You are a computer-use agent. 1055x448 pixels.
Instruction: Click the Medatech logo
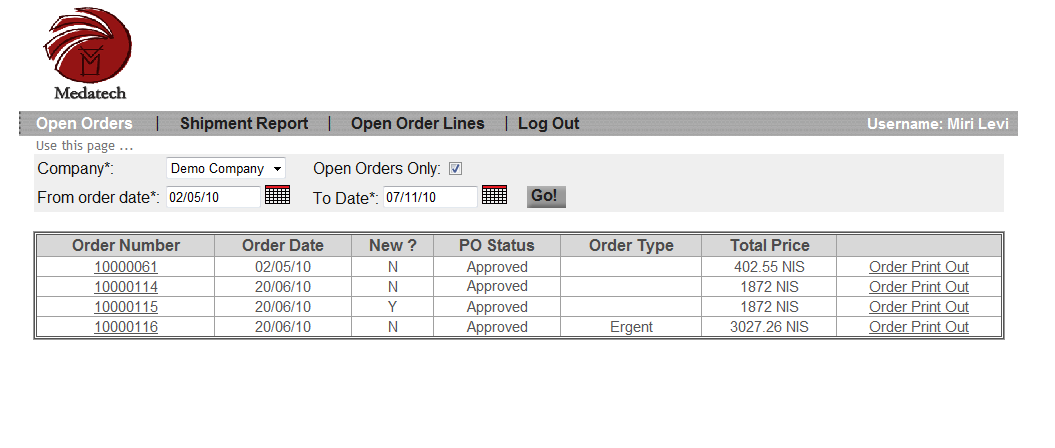click(x=89, y=53)
